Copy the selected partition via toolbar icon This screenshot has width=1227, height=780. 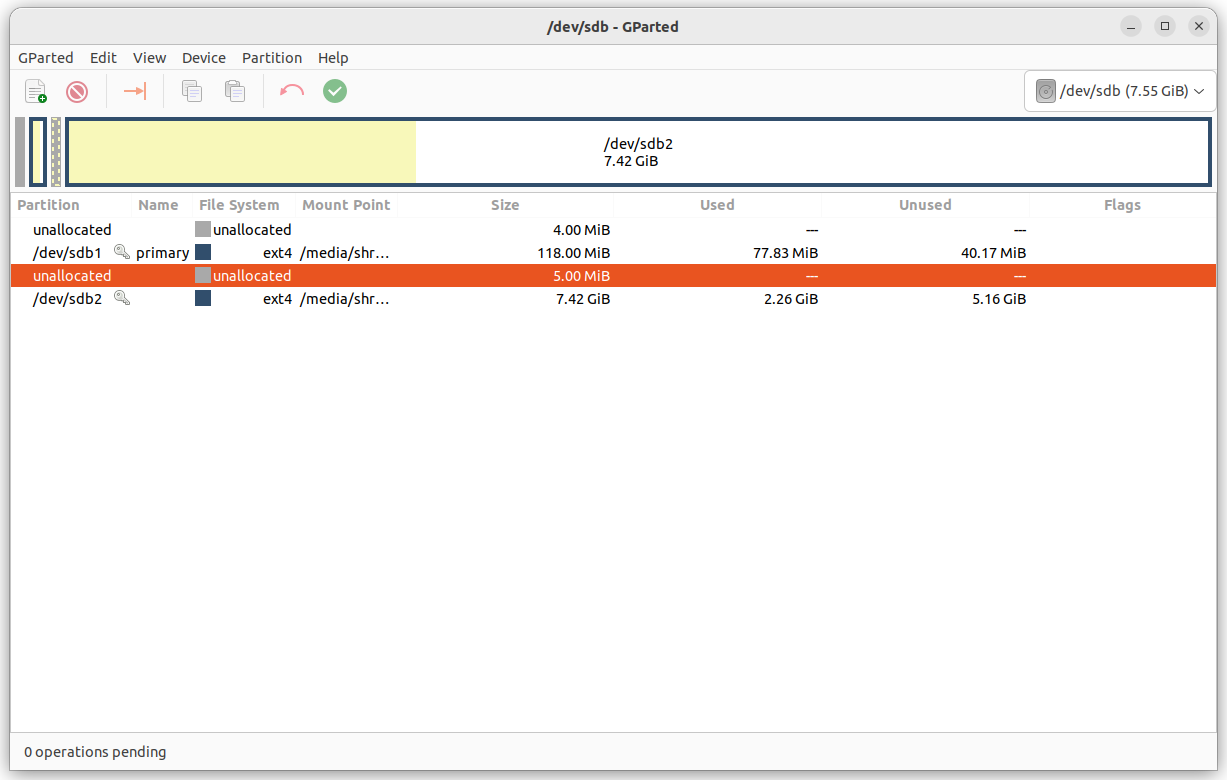[190, 91]
